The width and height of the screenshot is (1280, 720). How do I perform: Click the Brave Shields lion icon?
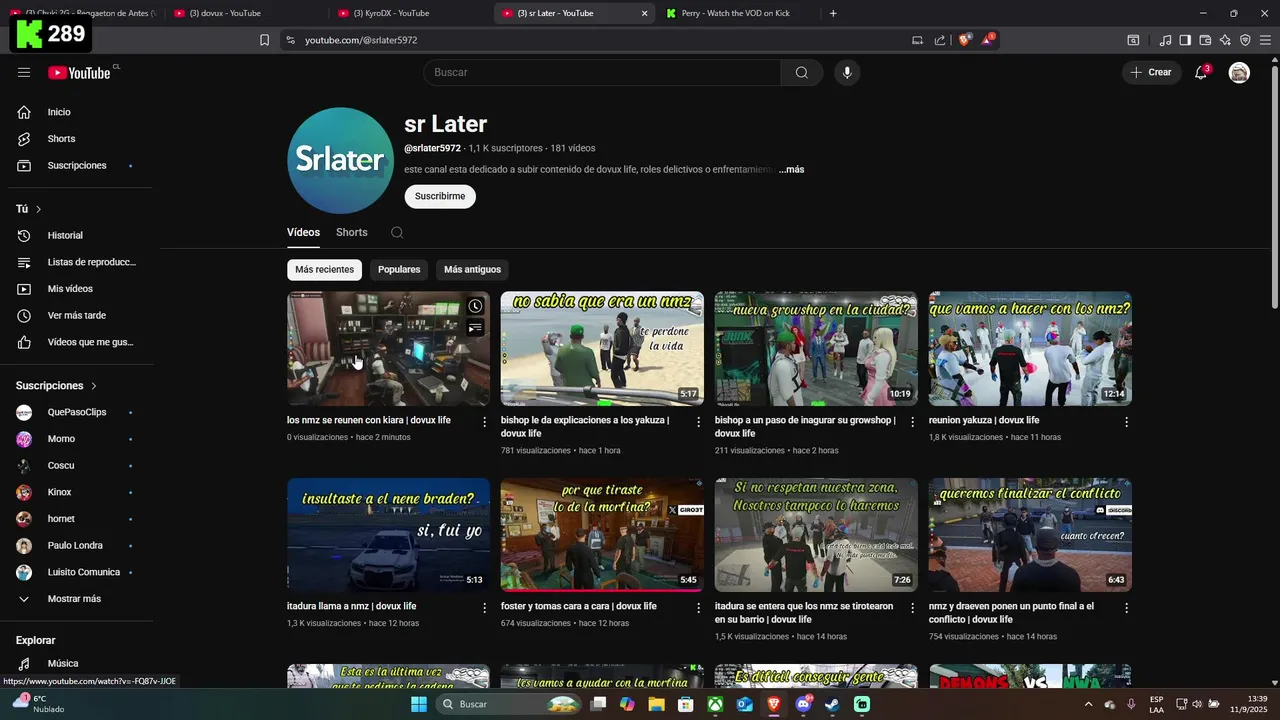(964, 40)
